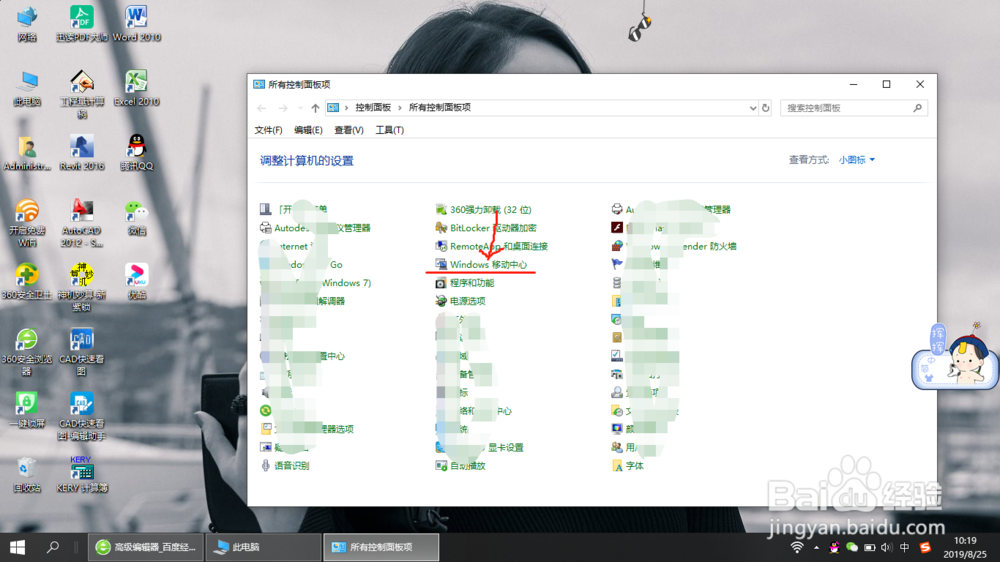Image resolution: width=1000 pixels, height=562 pixels.
Task: Click the Back navigation arrow
Action: pos(261,108)
